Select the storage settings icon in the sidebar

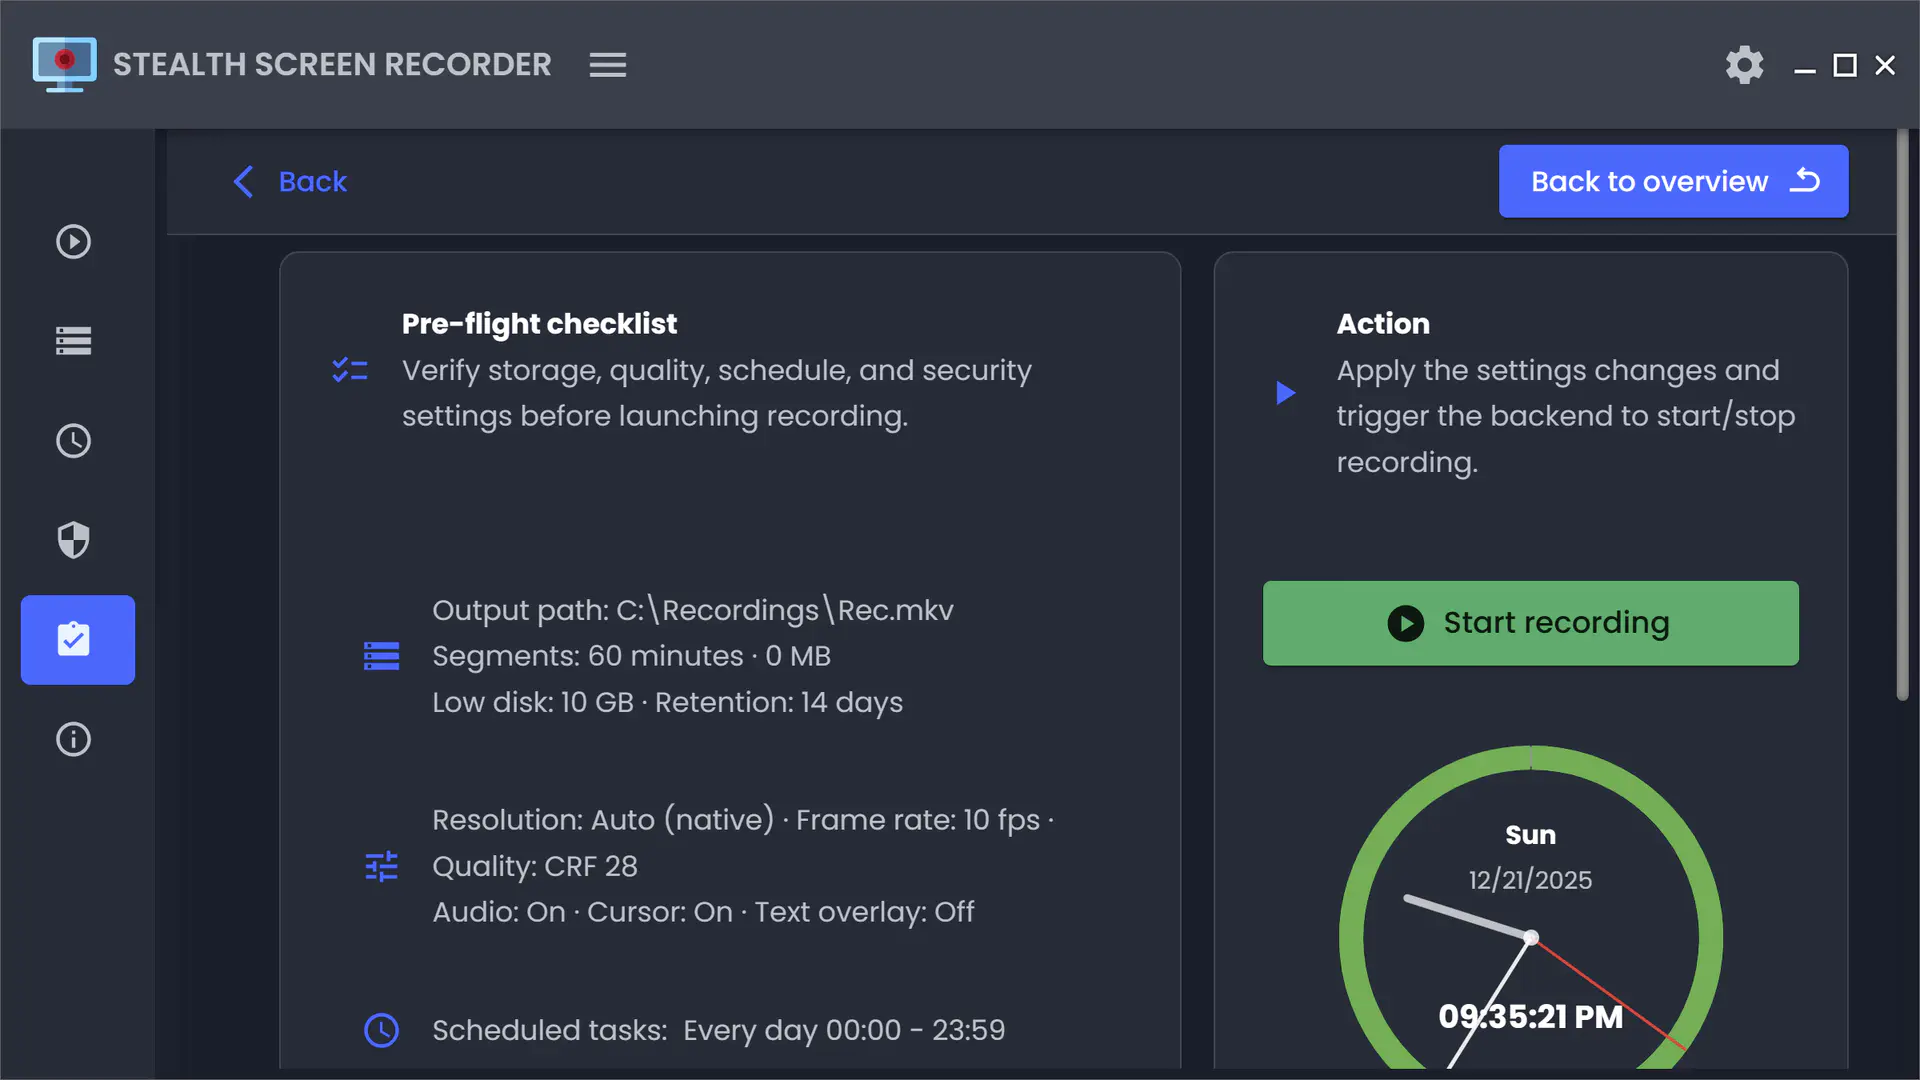[x=73, y=341]
